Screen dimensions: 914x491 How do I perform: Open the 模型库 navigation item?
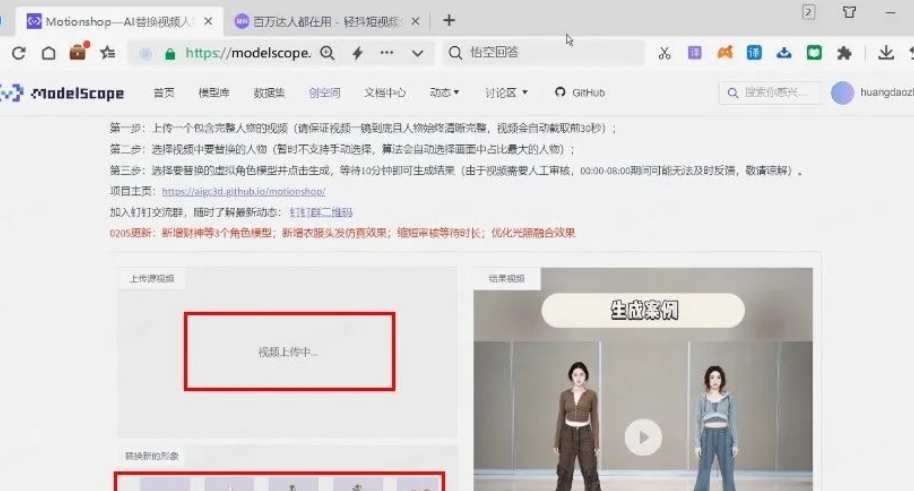(x=214, y=93)
